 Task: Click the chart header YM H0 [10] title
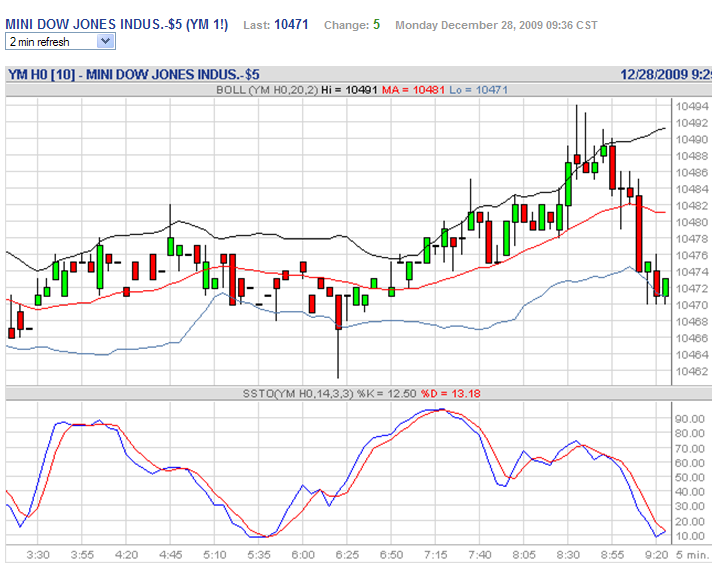[134, 74]
